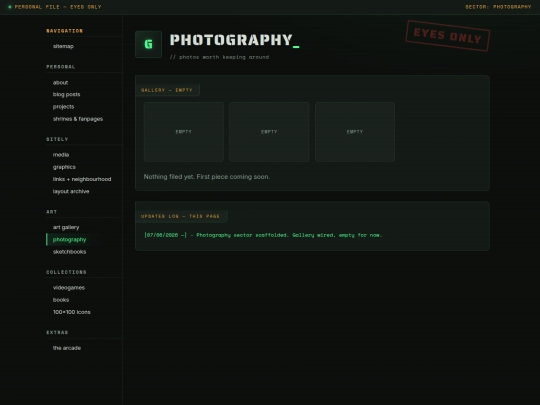Open the graphics section
Screen dimensions: 540x405
pyautogui.click(x=64, y=167)
